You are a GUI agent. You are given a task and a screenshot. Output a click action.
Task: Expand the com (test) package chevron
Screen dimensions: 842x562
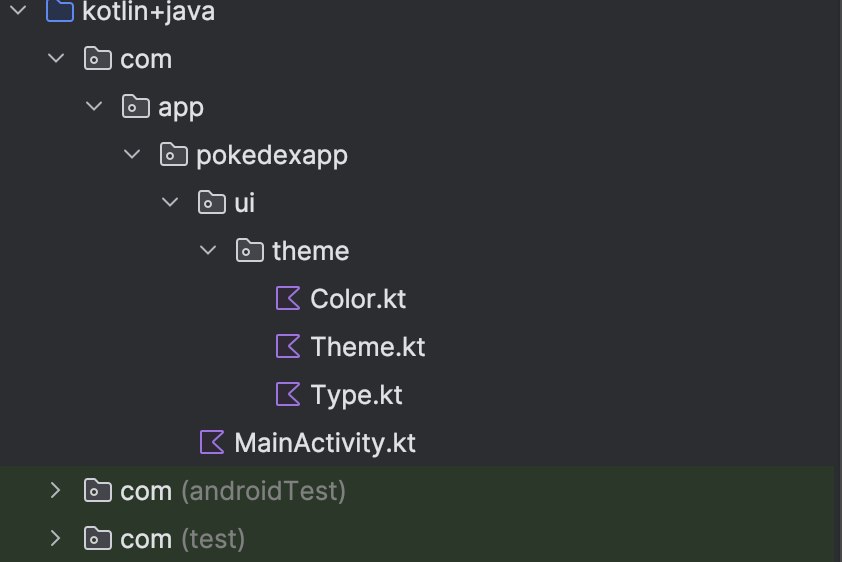click(56, 538)
